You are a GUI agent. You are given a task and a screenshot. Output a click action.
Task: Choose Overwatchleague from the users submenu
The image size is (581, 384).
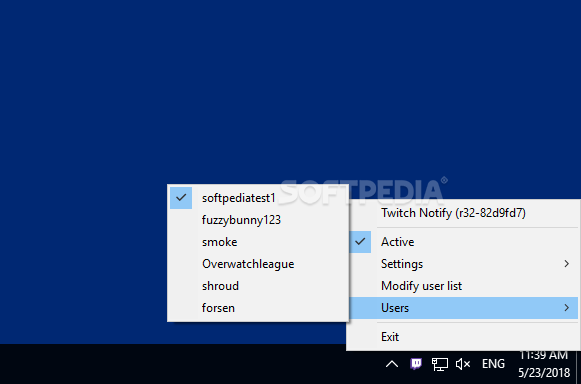point(258,264)
